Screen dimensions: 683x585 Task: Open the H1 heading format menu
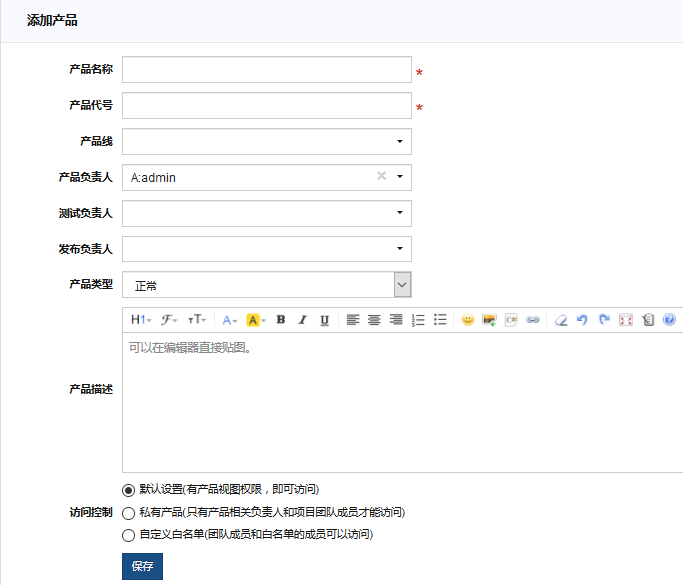(x=141, y=320)
